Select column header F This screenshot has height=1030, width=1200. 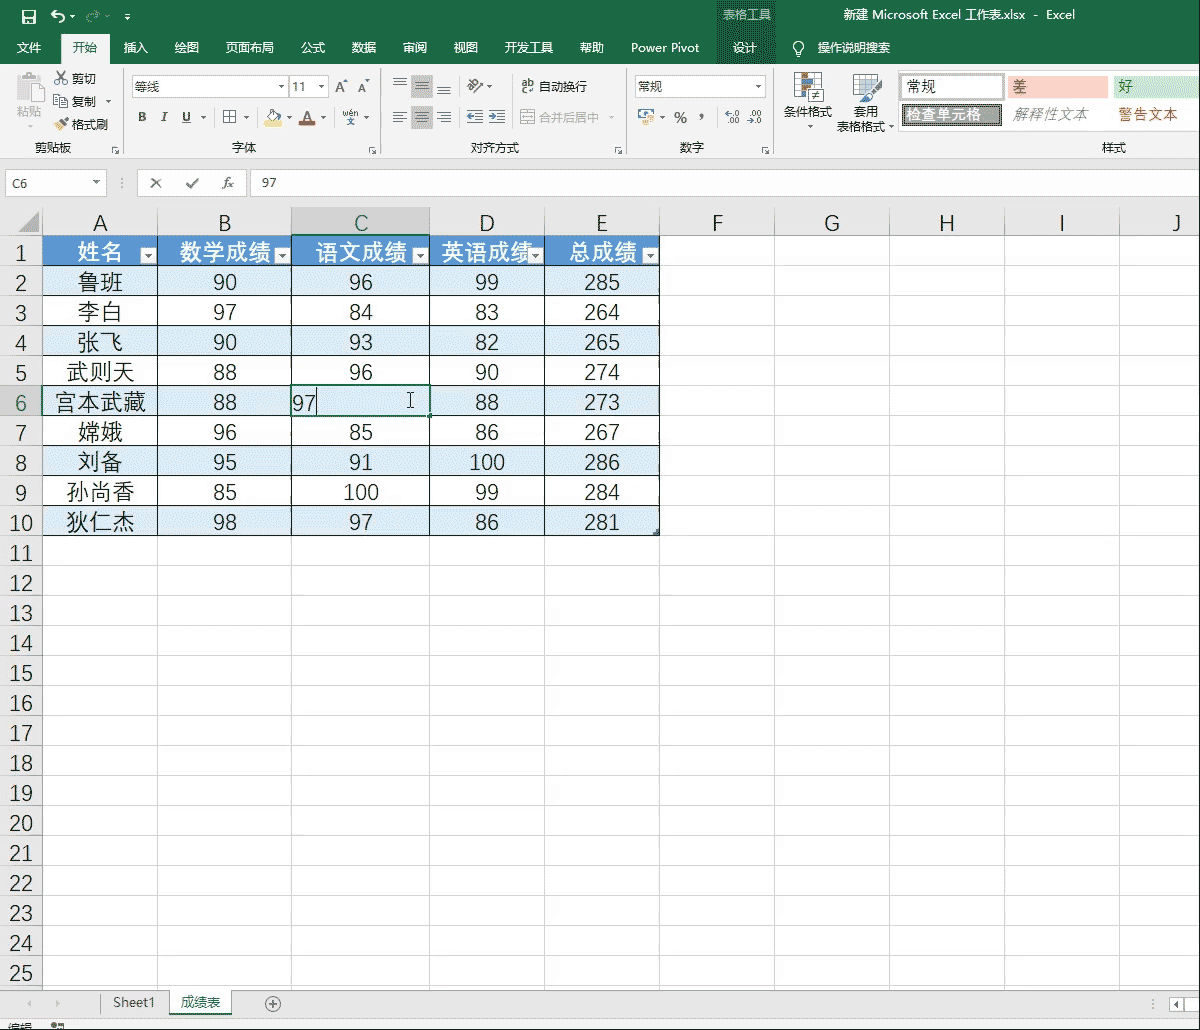coord(717,223)
